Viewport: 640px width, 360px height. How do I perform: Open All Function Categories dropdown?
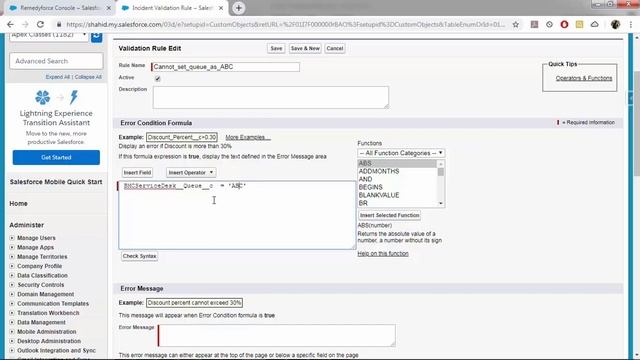[401, 153]
